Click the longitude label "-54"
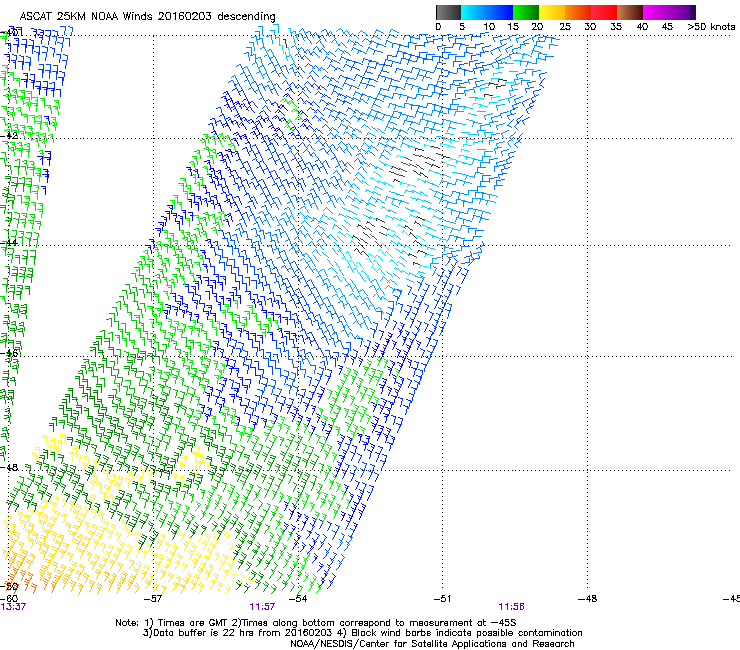Viewport: 740px width, 650px height. [298, 599]
